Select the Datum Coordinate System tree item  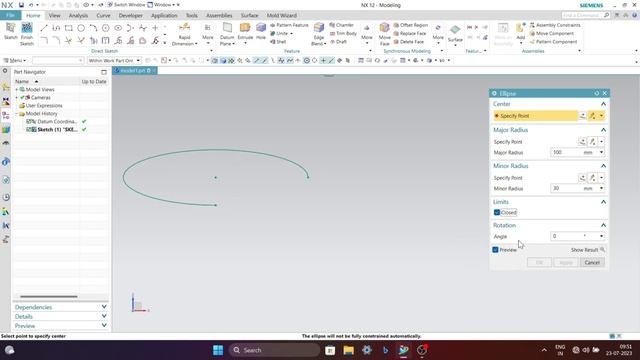[x=56, y=122]
